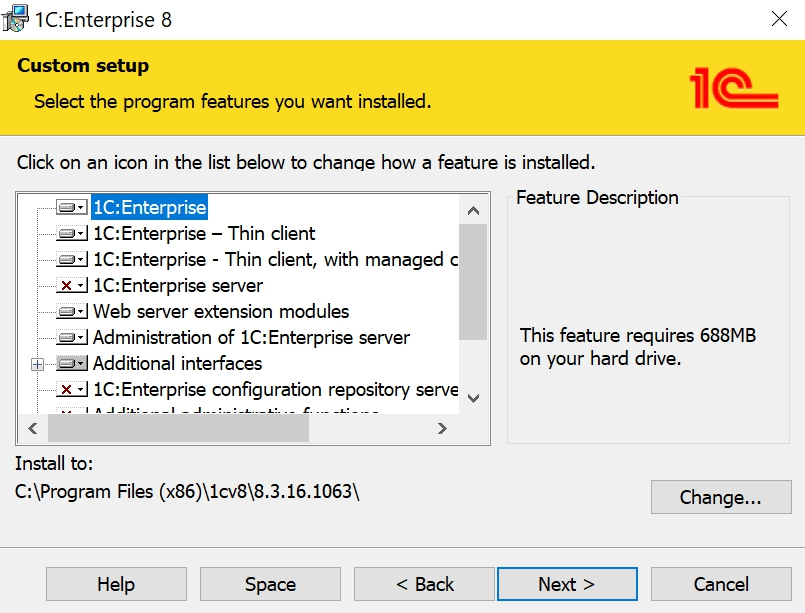Click the installer icon in title bar
The image size is (805, 613).
pos(15,18)
